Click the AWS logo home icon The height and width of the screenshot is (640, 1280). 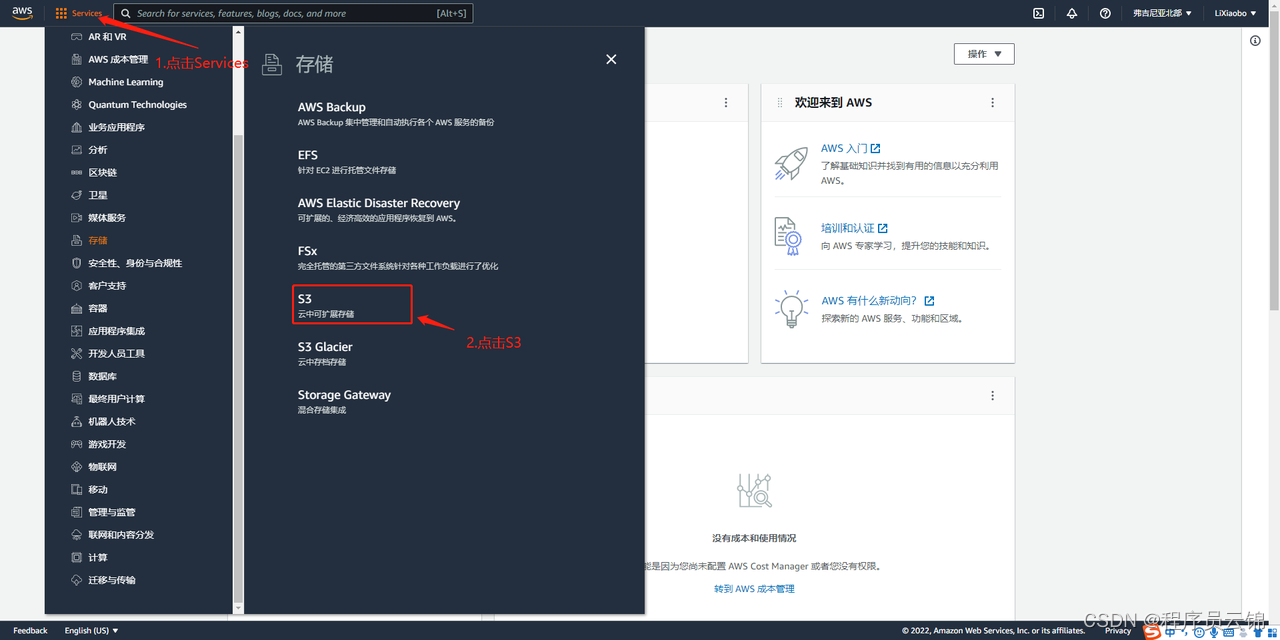(x=22, y=13)
